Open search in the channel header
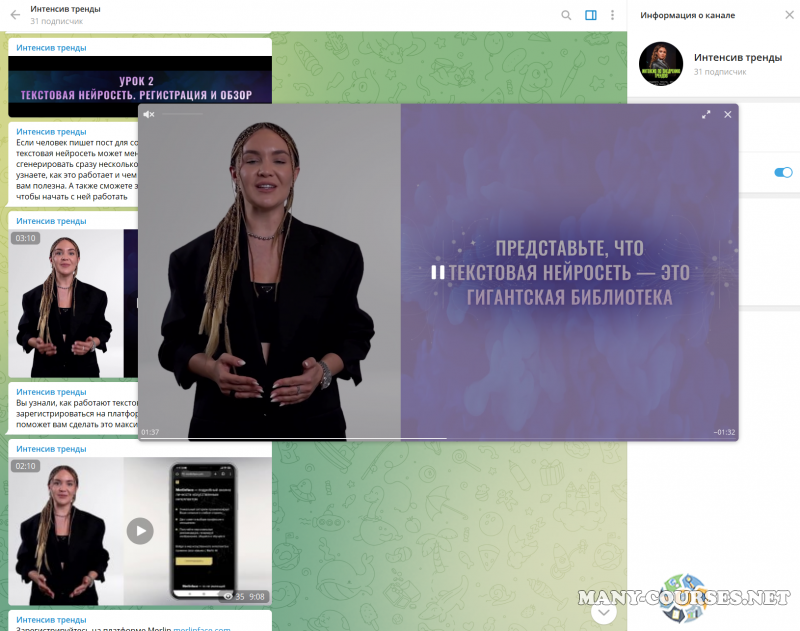 click(566, 15)
